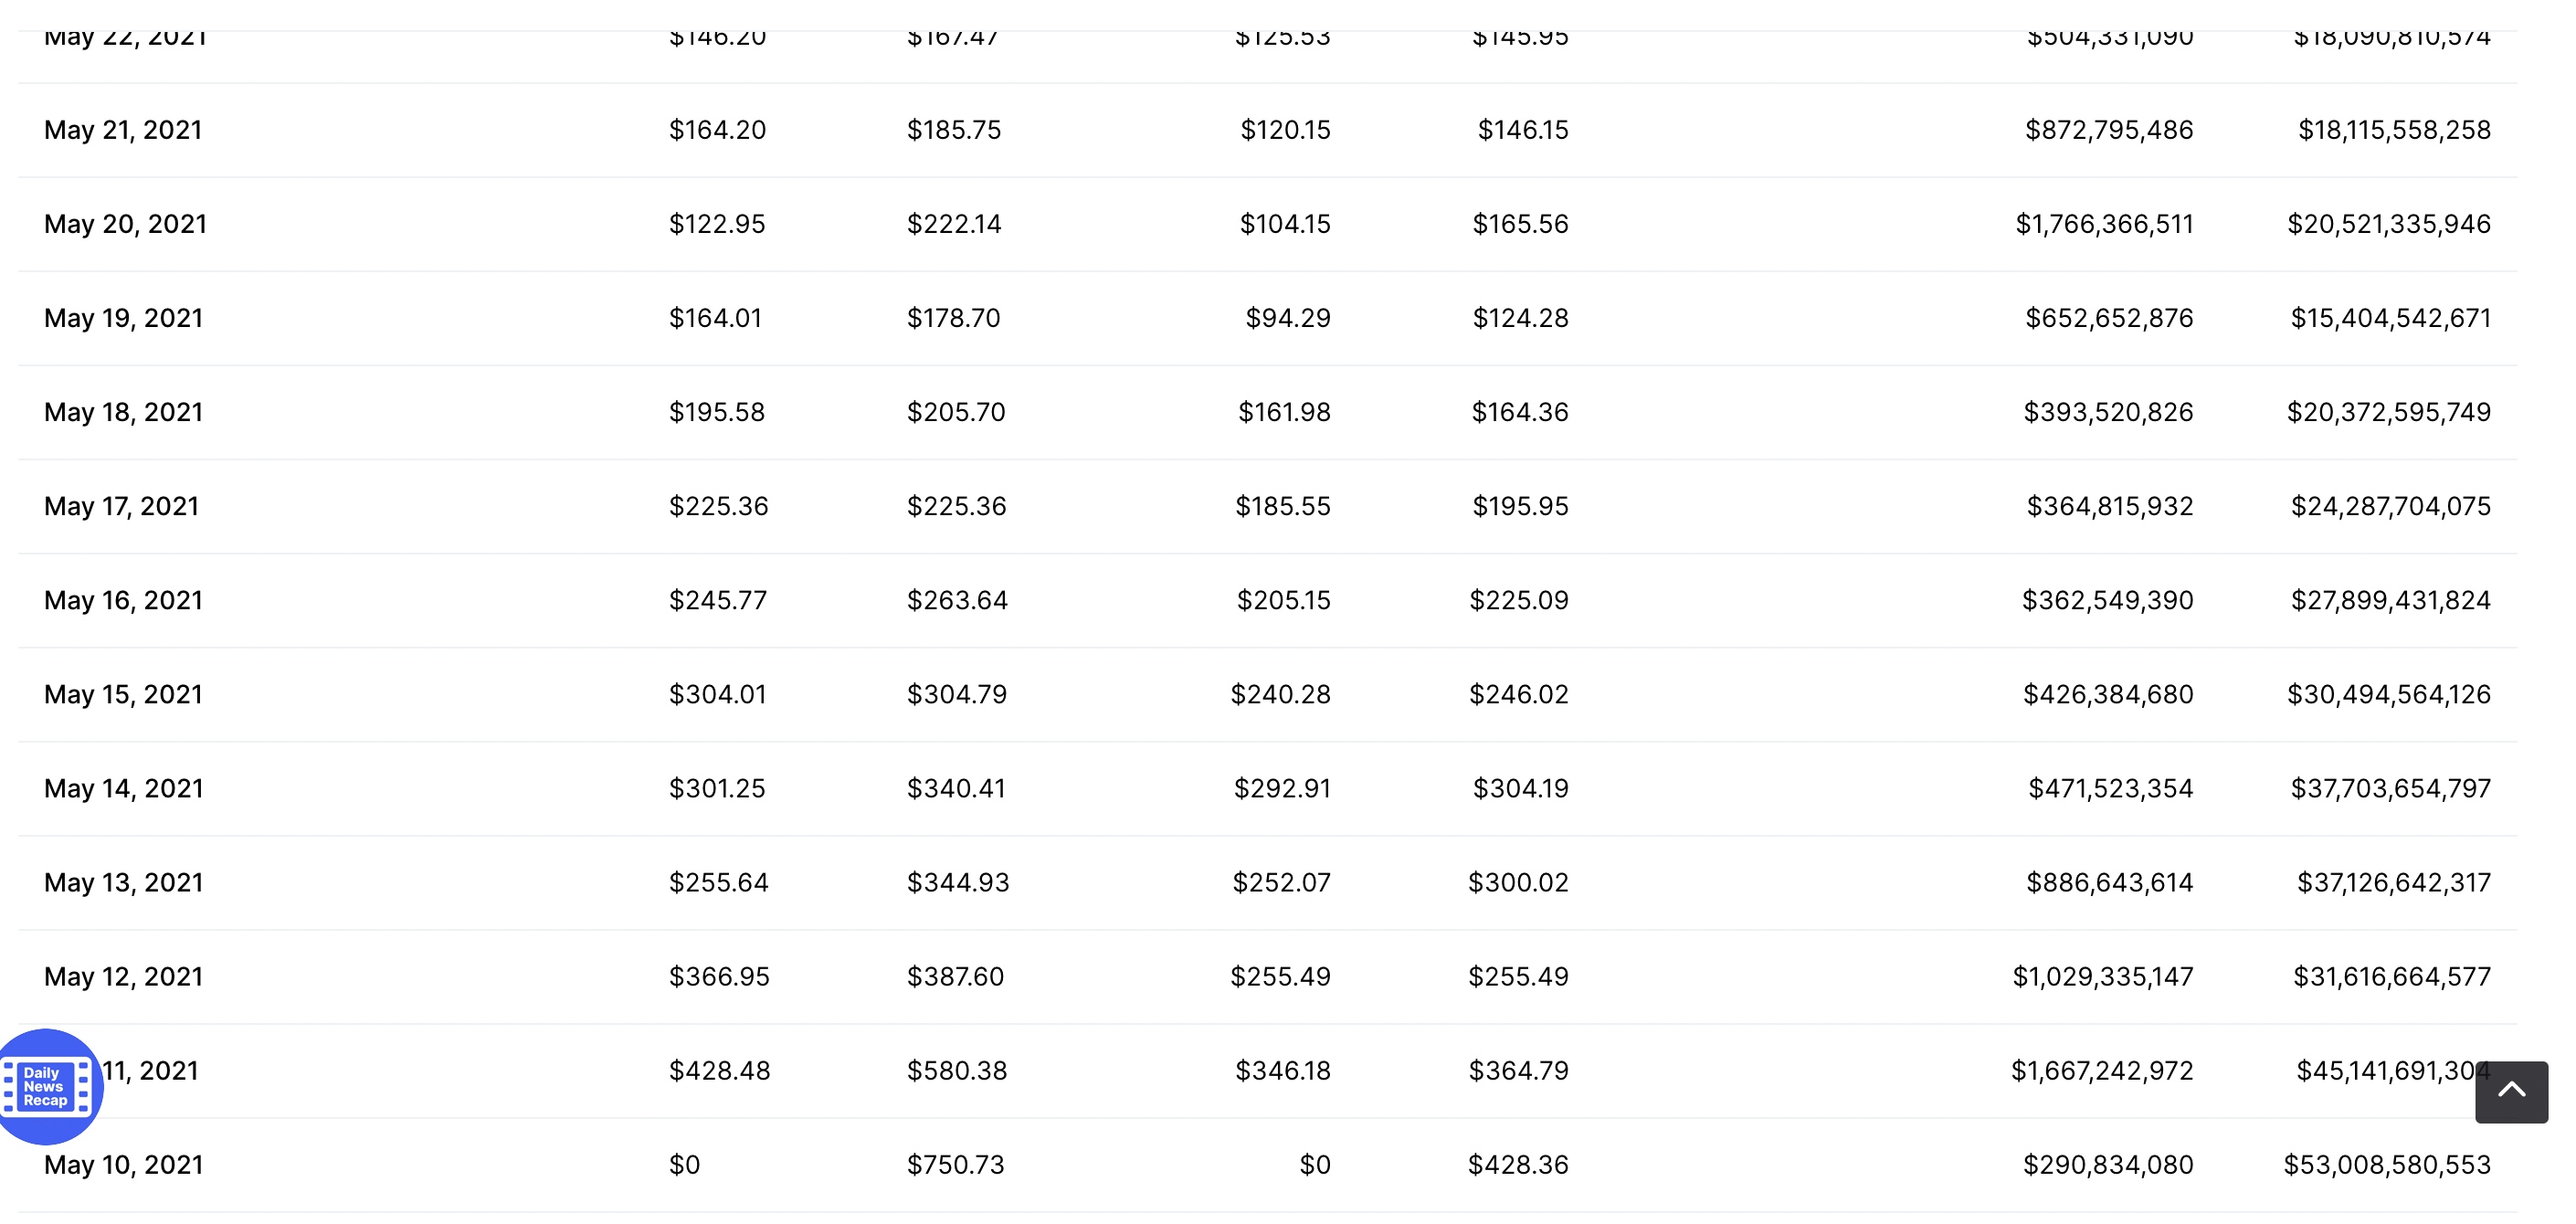
Task: Click the $222.14 high value for May 20
Action: click(954, 224)
